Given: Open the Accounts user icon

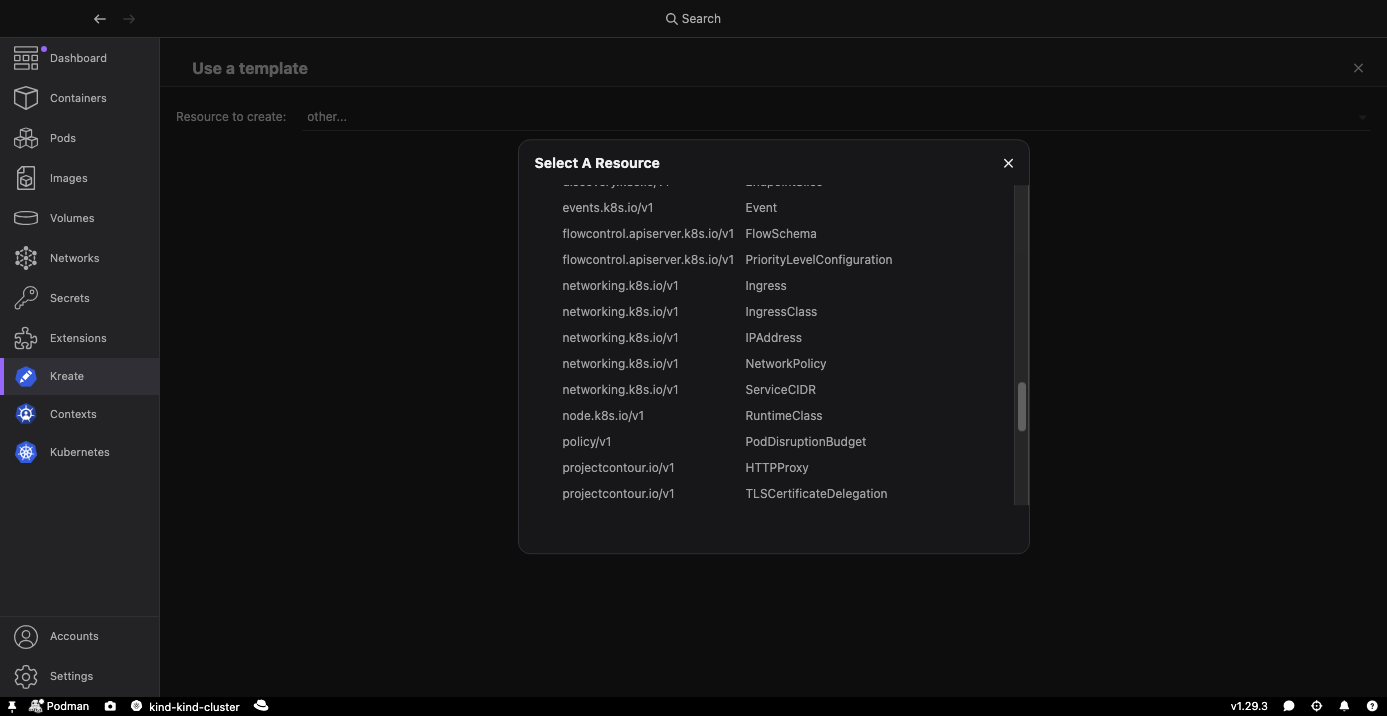Looking at the screenshot, I should click(26, 636).
